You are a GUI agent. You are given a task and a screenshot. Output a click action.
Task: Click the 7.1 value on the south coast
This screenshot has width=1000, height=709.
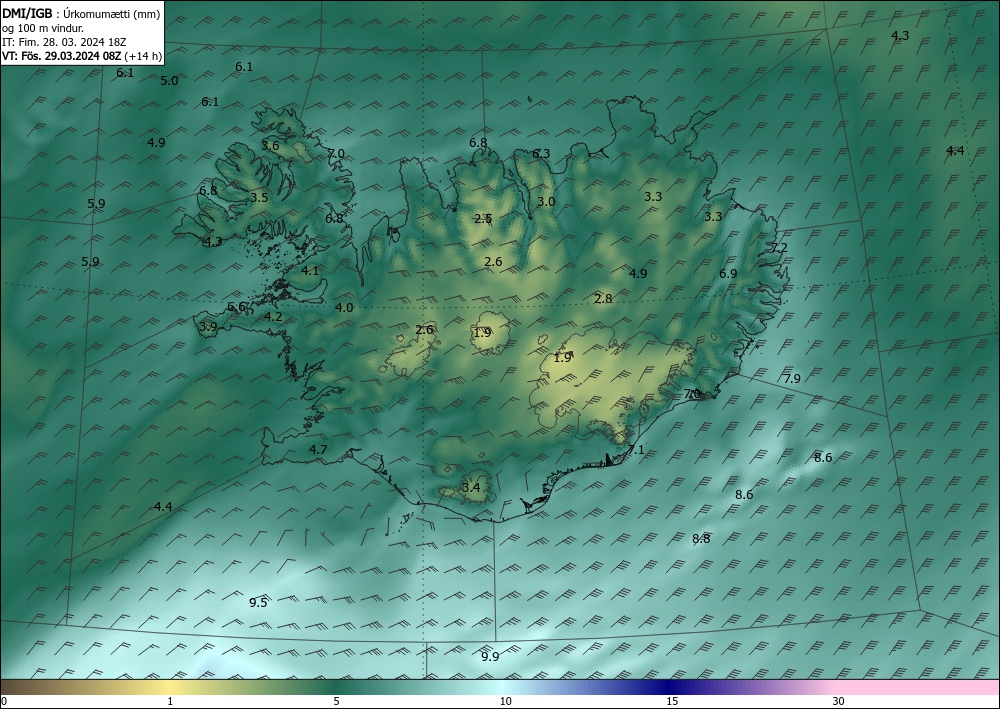coord(636,450)
